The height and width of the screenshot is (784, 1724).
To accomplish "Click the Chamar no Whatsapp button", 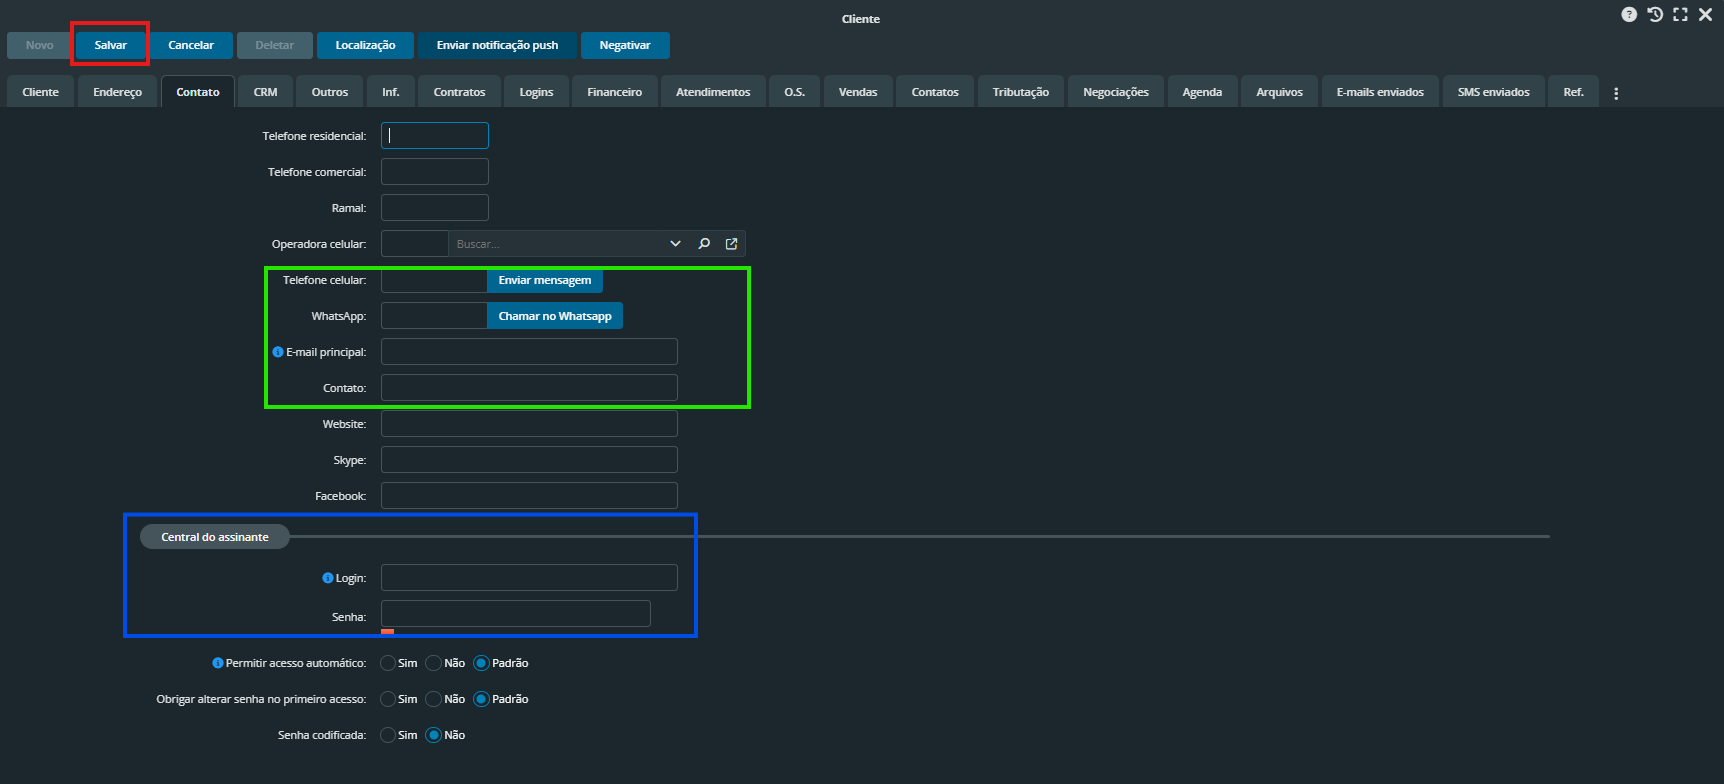I will pyautogui.click(x=555, y=316).
